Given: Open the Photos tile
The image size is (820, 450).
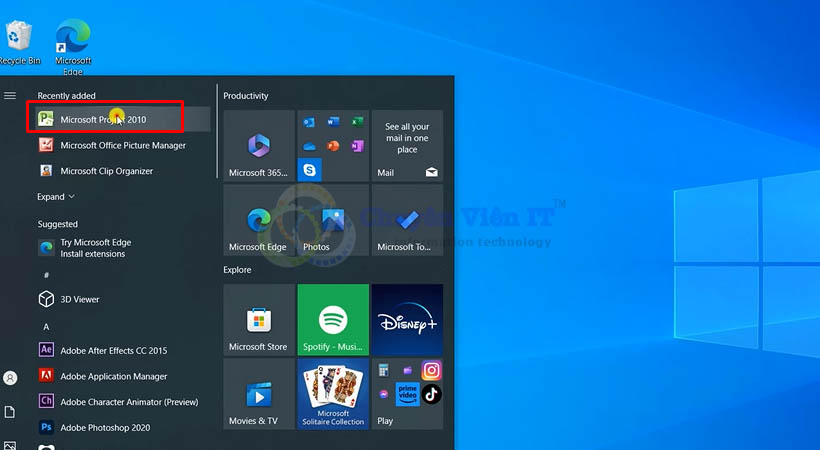Looking at the screenshot, I should point(333,221).
